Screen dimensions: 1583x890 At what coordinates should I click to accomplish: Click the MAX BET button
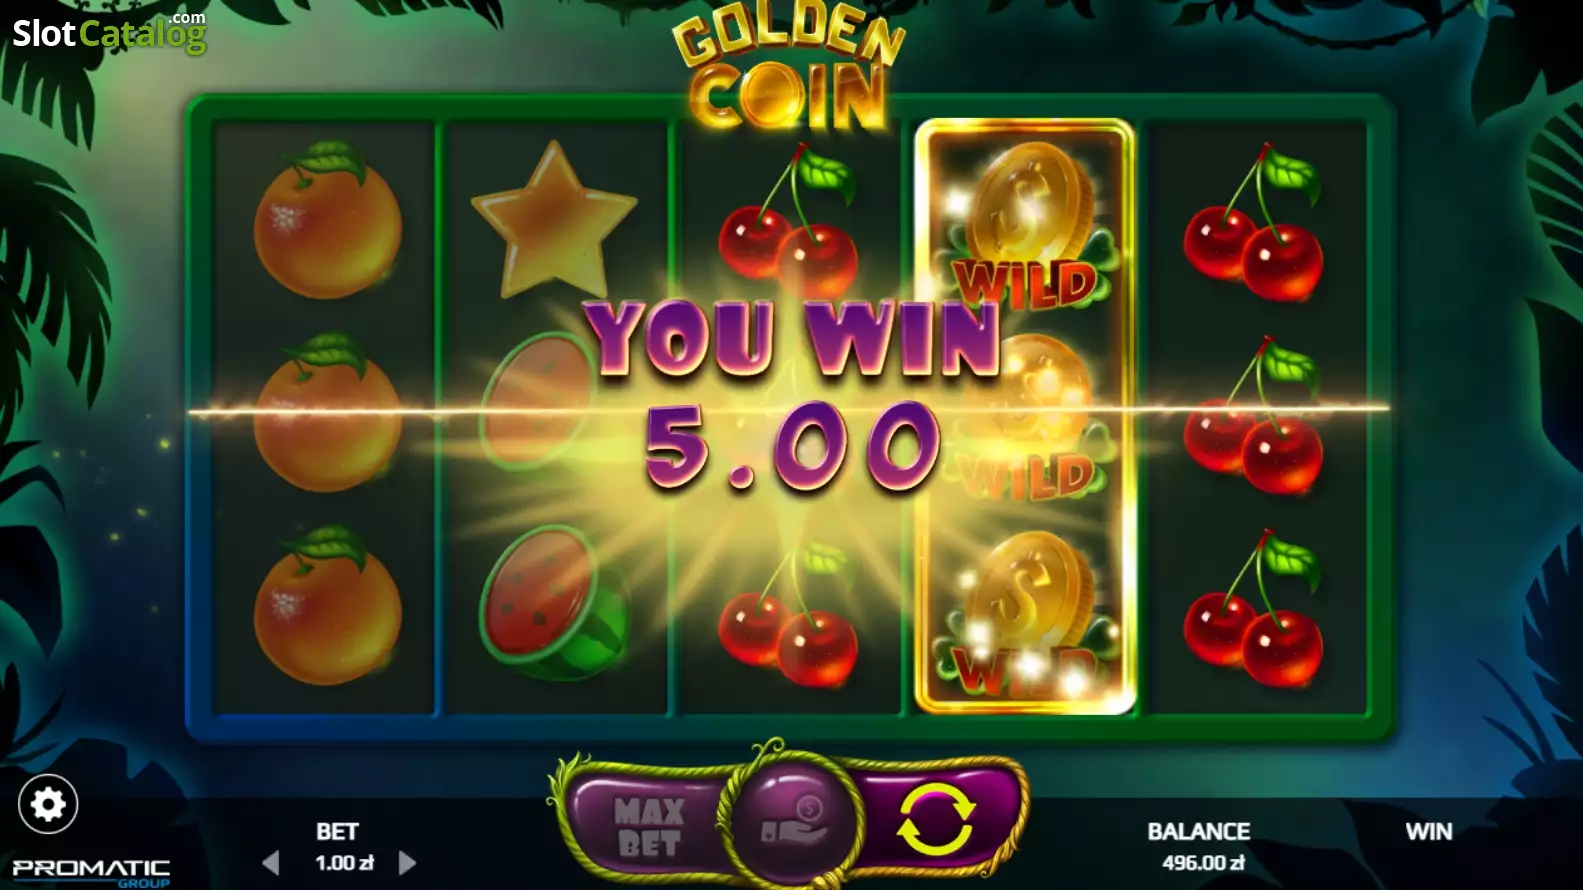click(650, 827)
